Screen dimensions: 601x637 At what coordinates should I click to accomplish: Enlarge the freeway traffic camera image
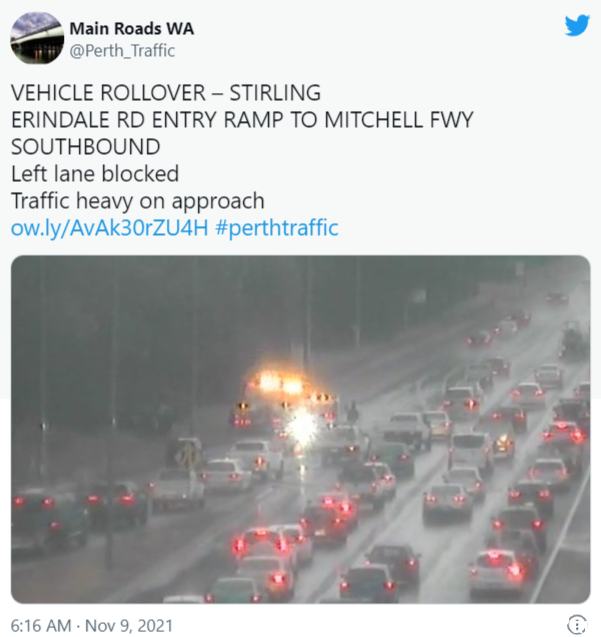pyautogui.click(x=300, y=429)
